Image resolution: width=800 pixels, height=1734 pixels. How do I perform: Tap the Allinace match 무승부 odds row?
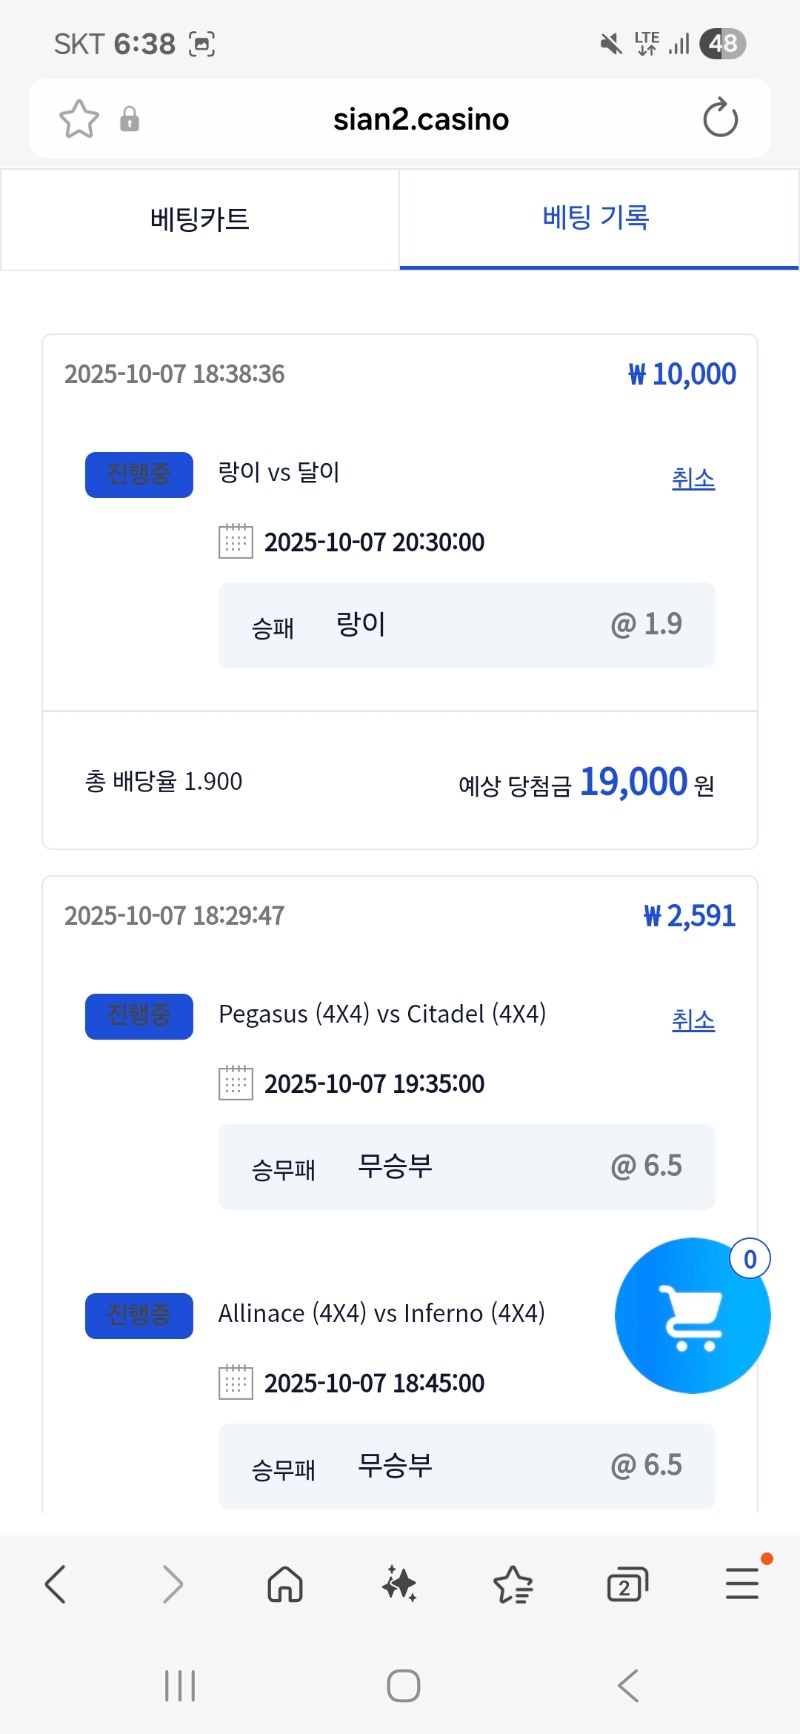pos(466,1466)
